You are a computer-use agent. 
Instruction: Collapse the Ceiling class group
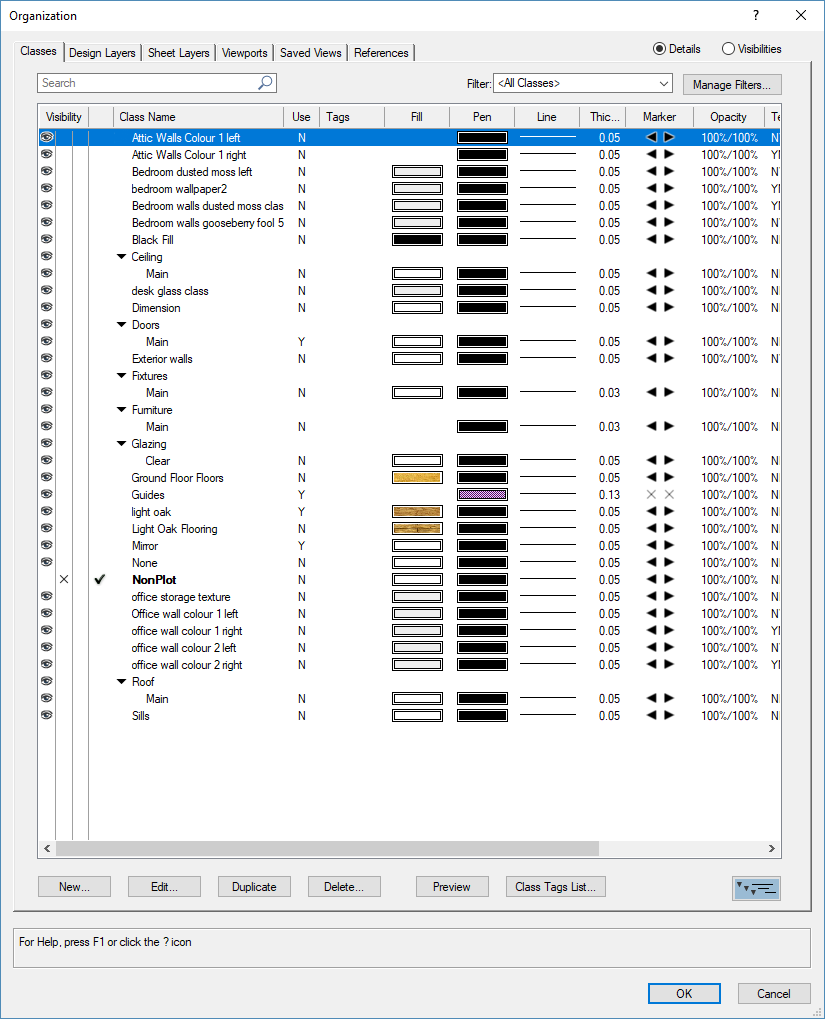pos(122,257)
